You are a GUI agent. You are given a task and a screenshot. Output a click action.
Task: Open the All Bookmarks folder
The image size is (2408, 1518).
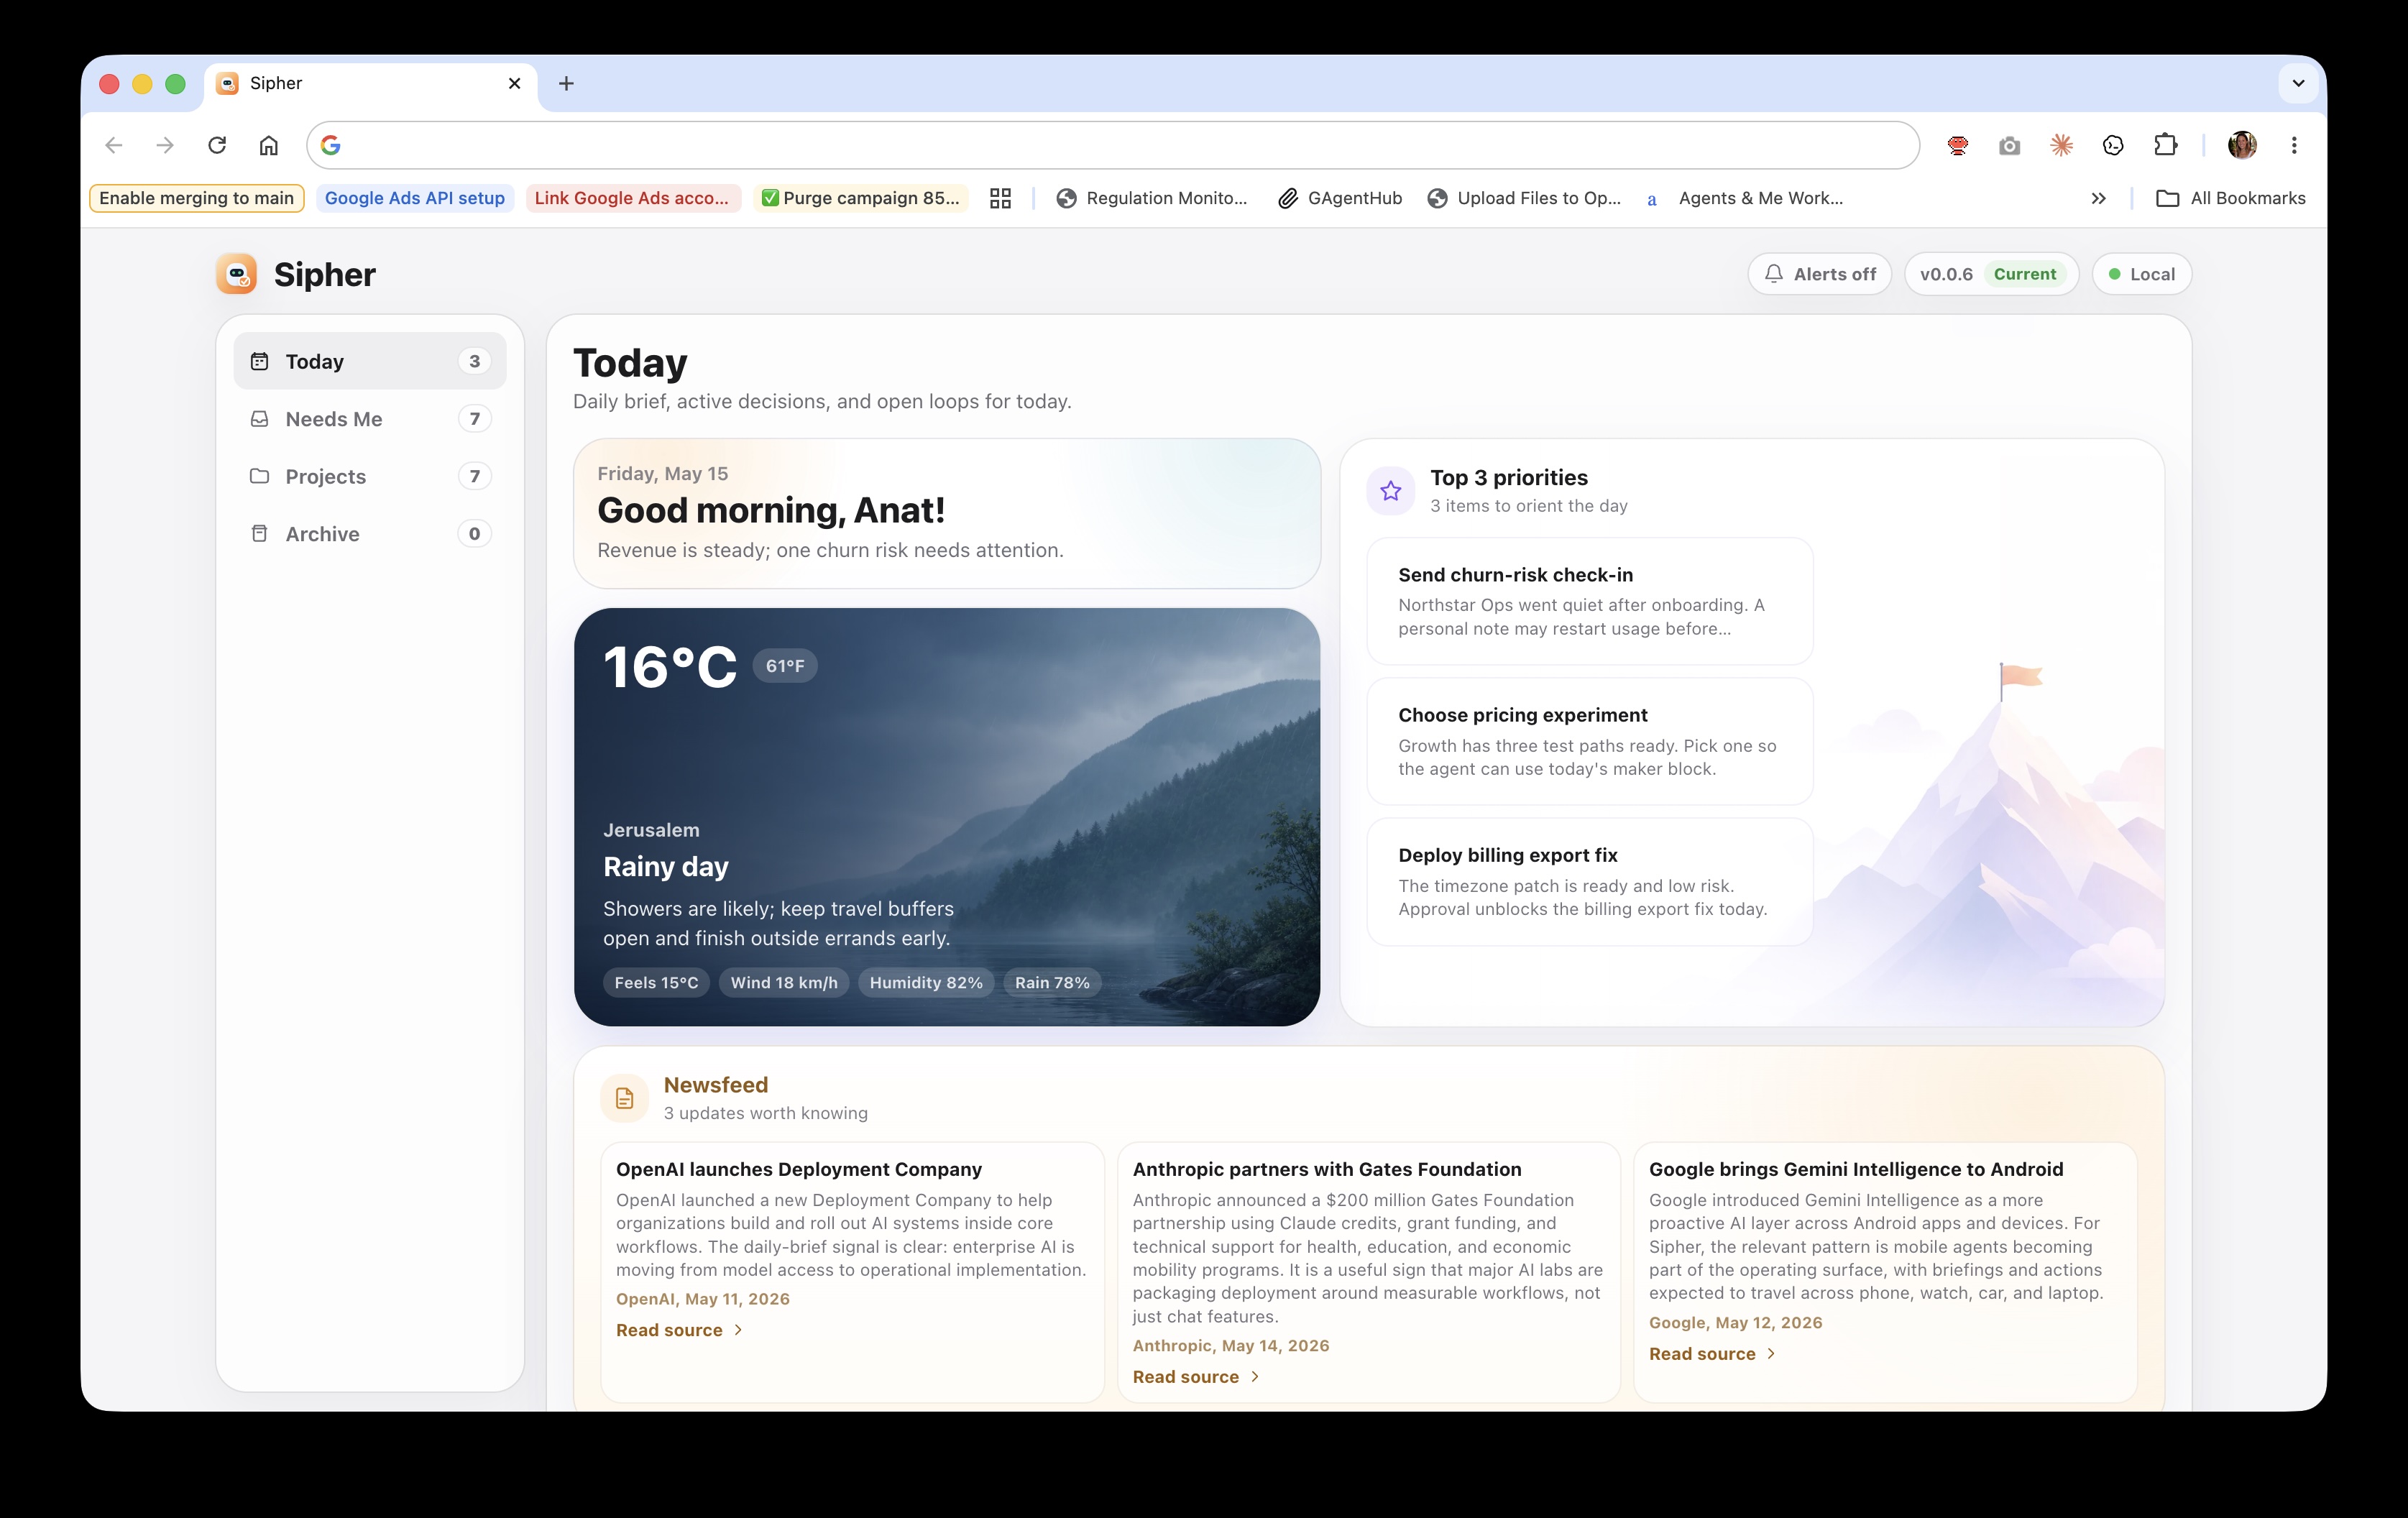click(2231, 198)
